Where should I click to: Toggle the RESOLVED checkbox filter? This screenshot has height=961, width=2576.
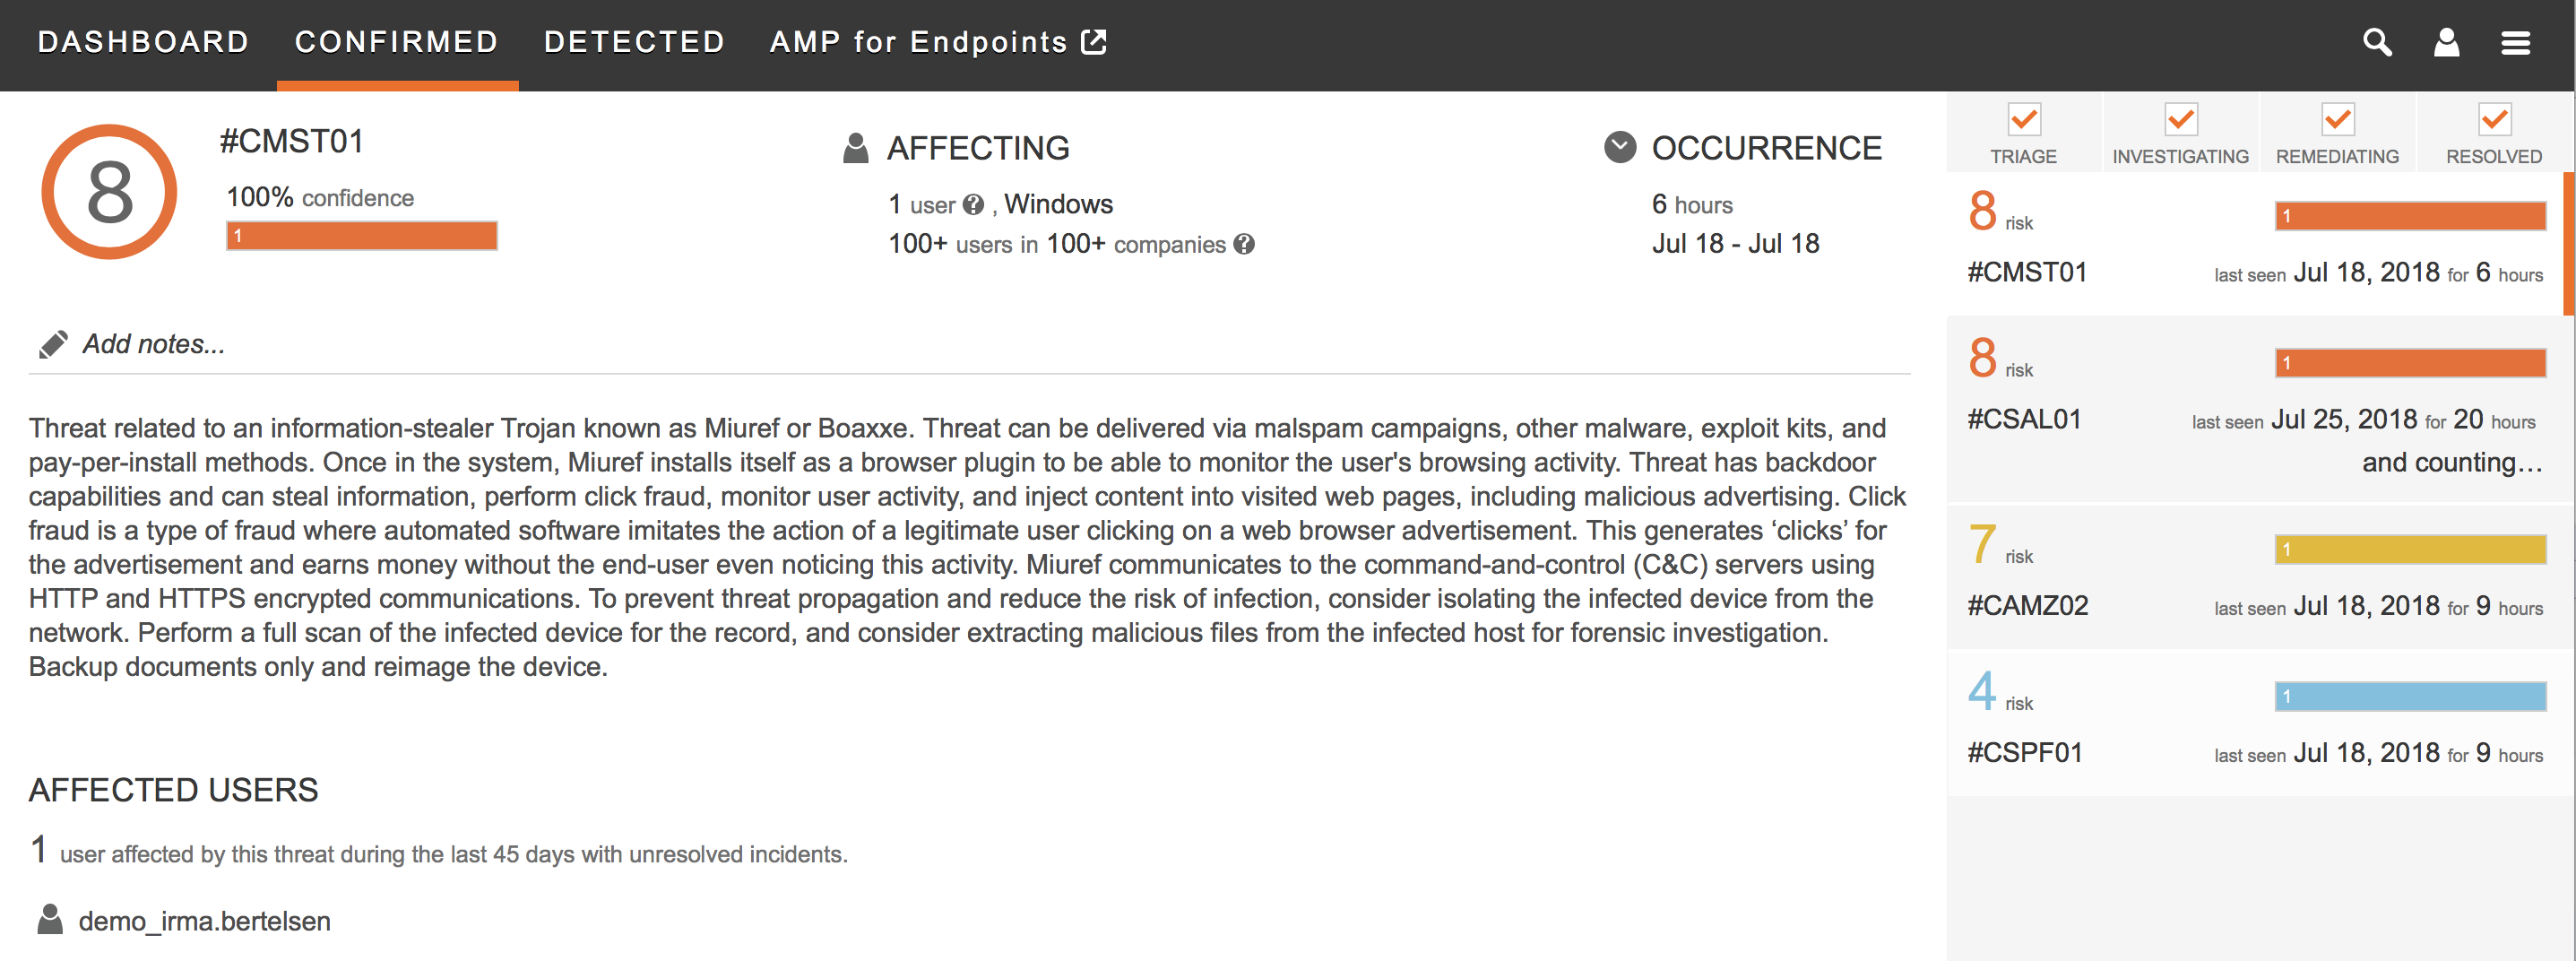[x=2494, y=119]
